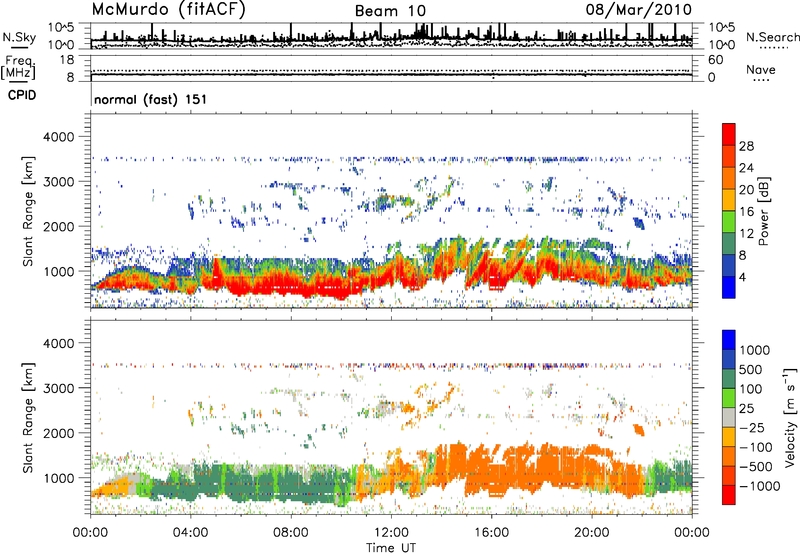Click the red backscatter band near 08:00

pyautogui.click(x=291, y=285)
